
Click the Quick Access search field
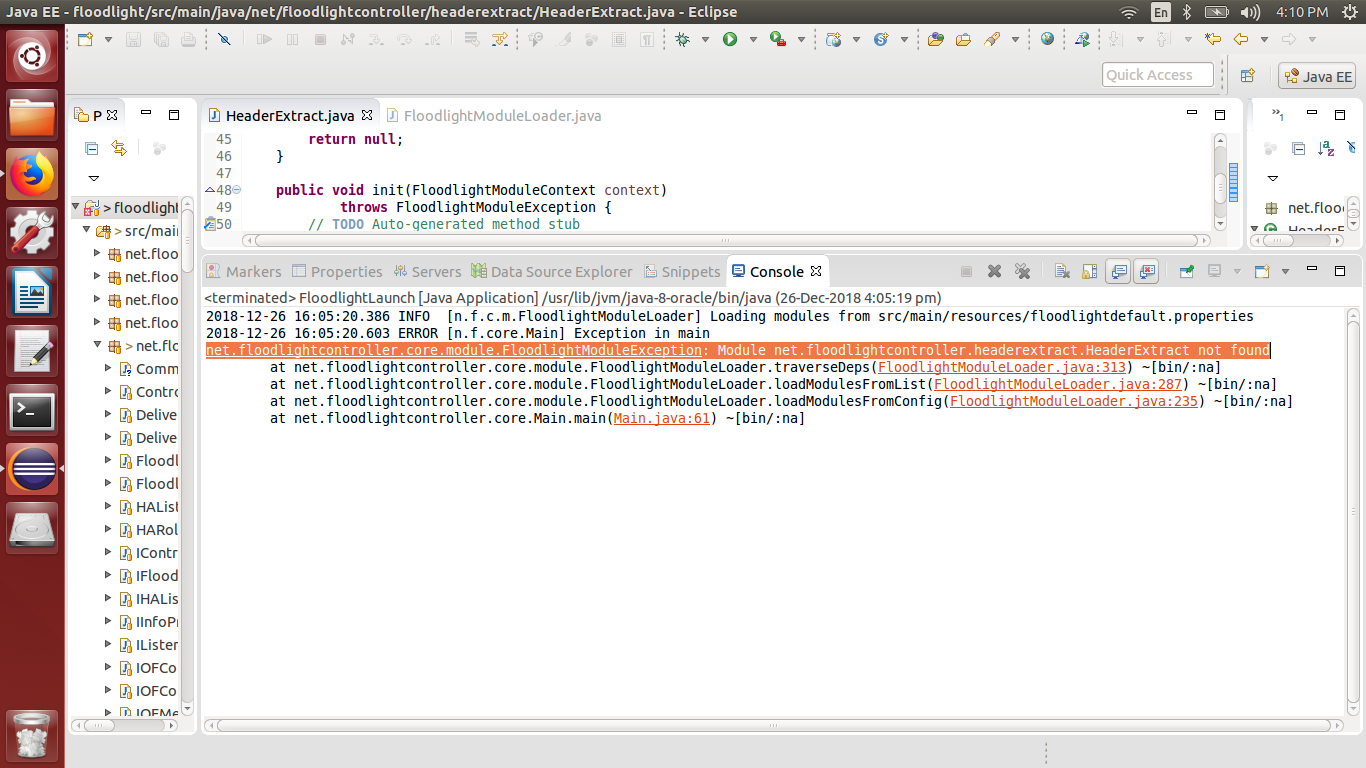pos(1158,75)
